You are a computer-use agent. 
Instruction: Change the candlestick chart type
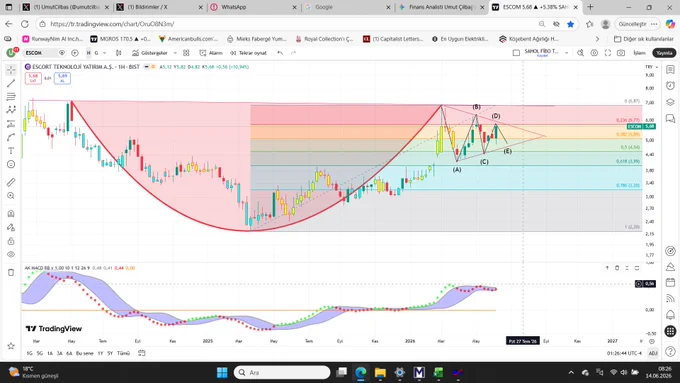[118, 53]
